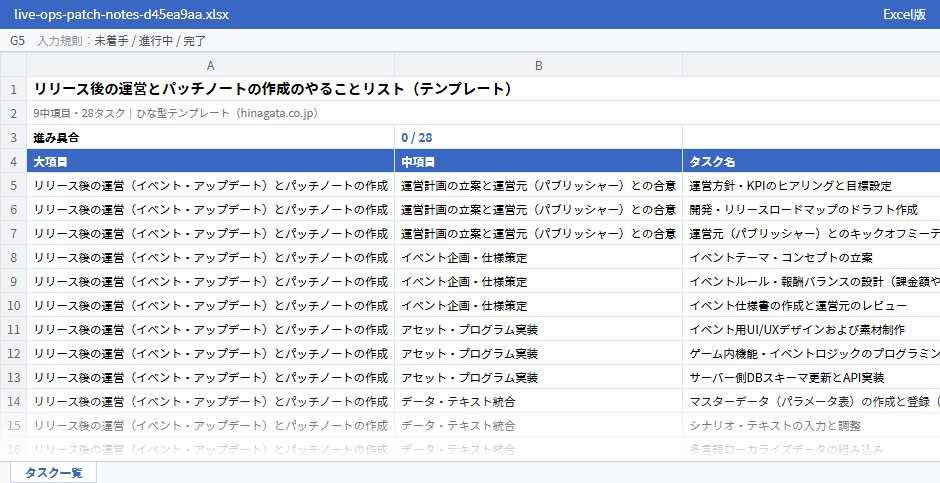
Task: Click 運営計画の立案 cell in row 7
Action: click(x=538, y=233)
